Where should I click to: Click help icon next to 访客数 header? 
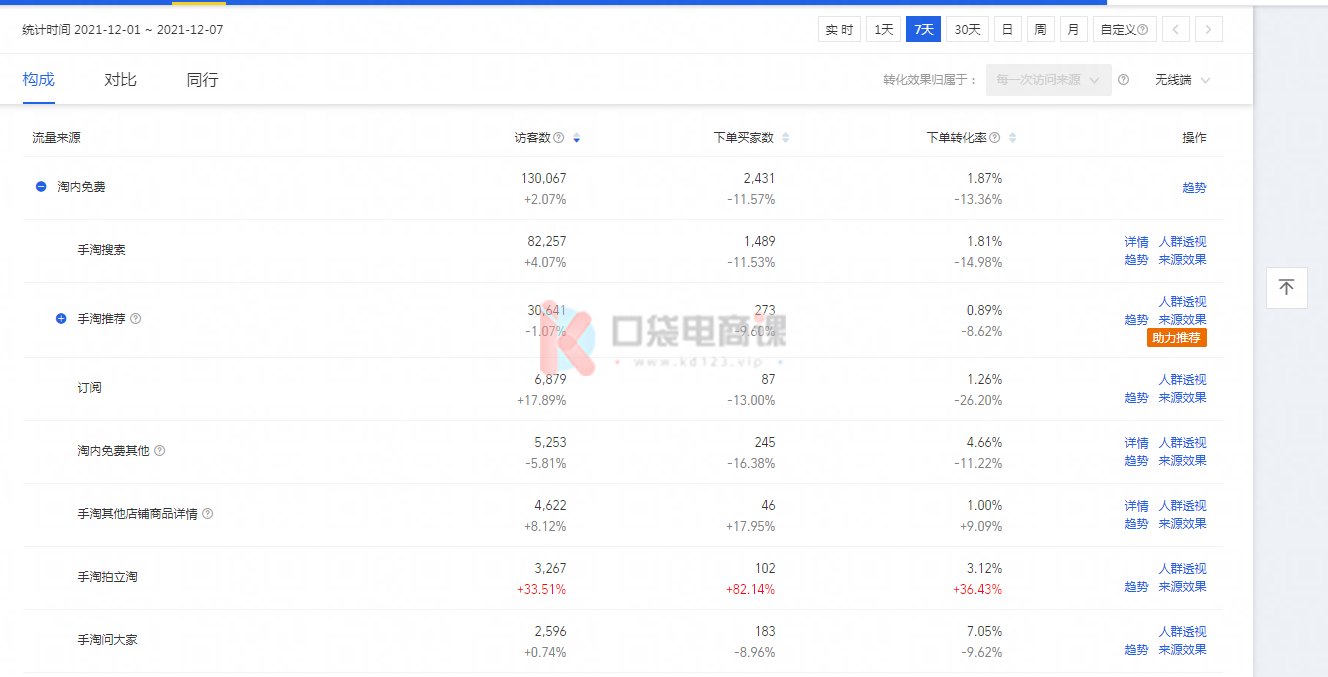click(x=559, y=138)
